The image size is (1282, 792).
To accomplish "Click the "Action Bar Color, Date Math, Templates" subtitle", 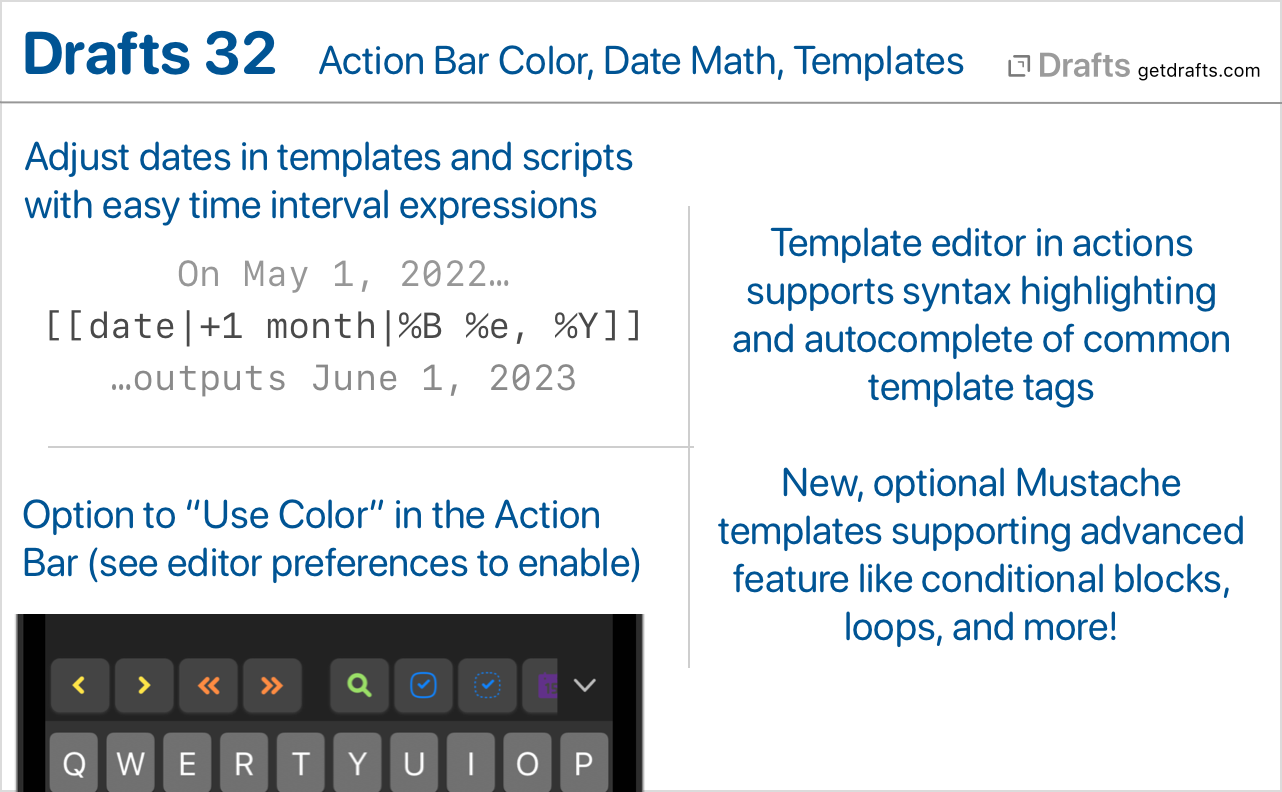I will 641,61.
